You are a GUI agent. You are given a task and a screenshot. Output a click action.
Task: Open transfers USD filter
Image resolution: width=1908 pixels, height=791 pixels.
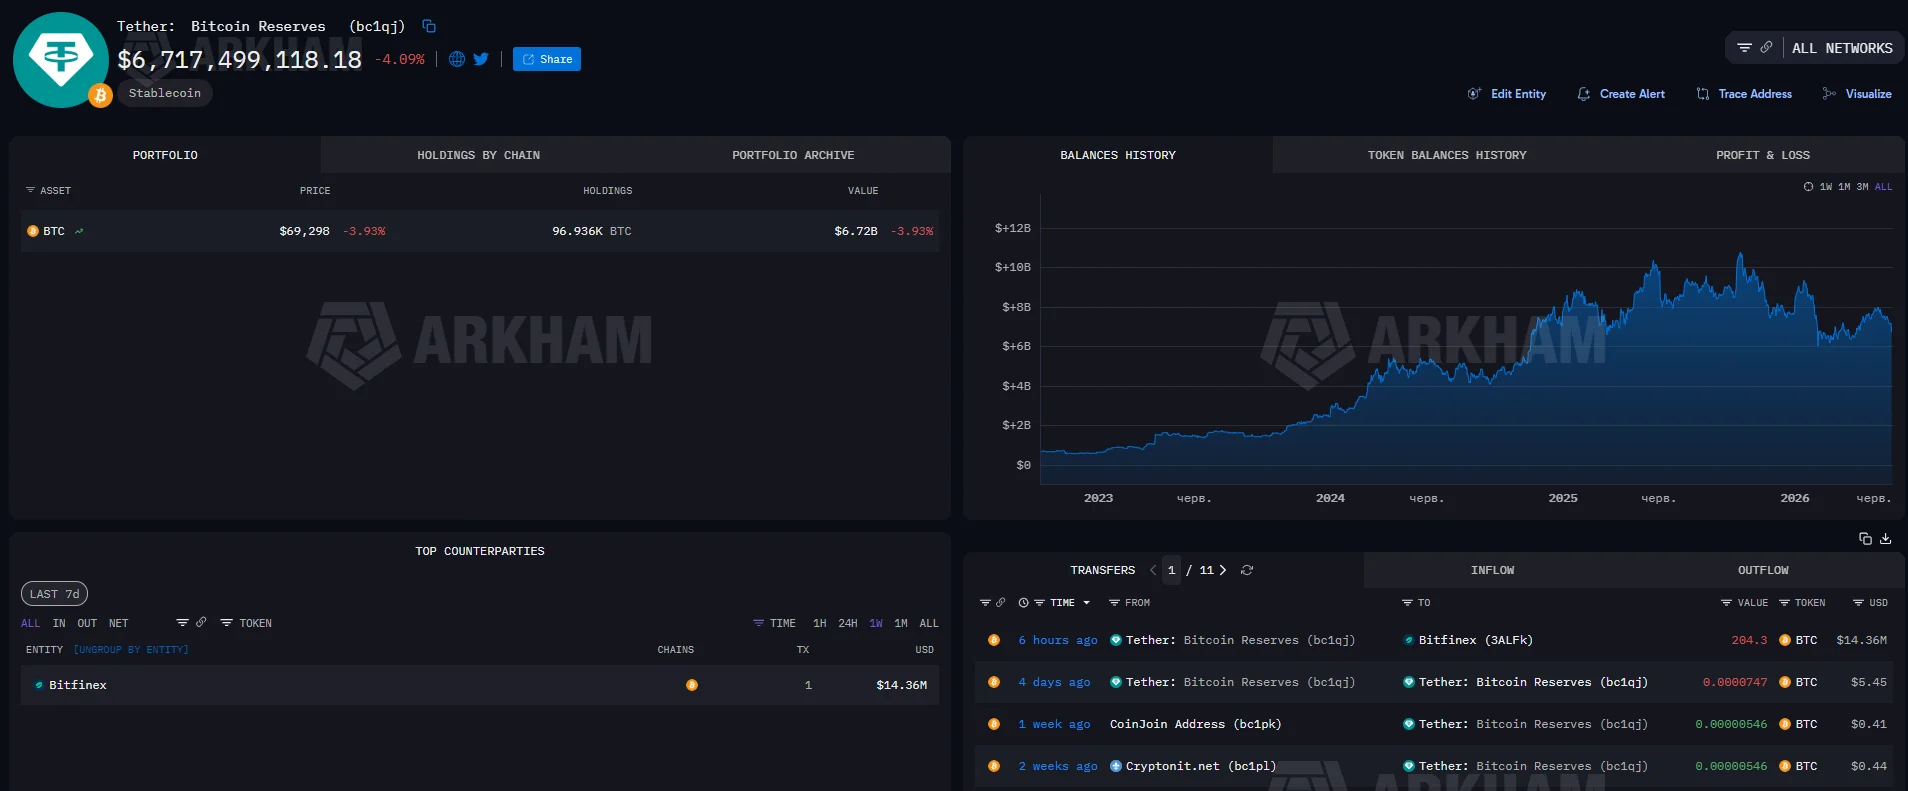pos(1870,603)
